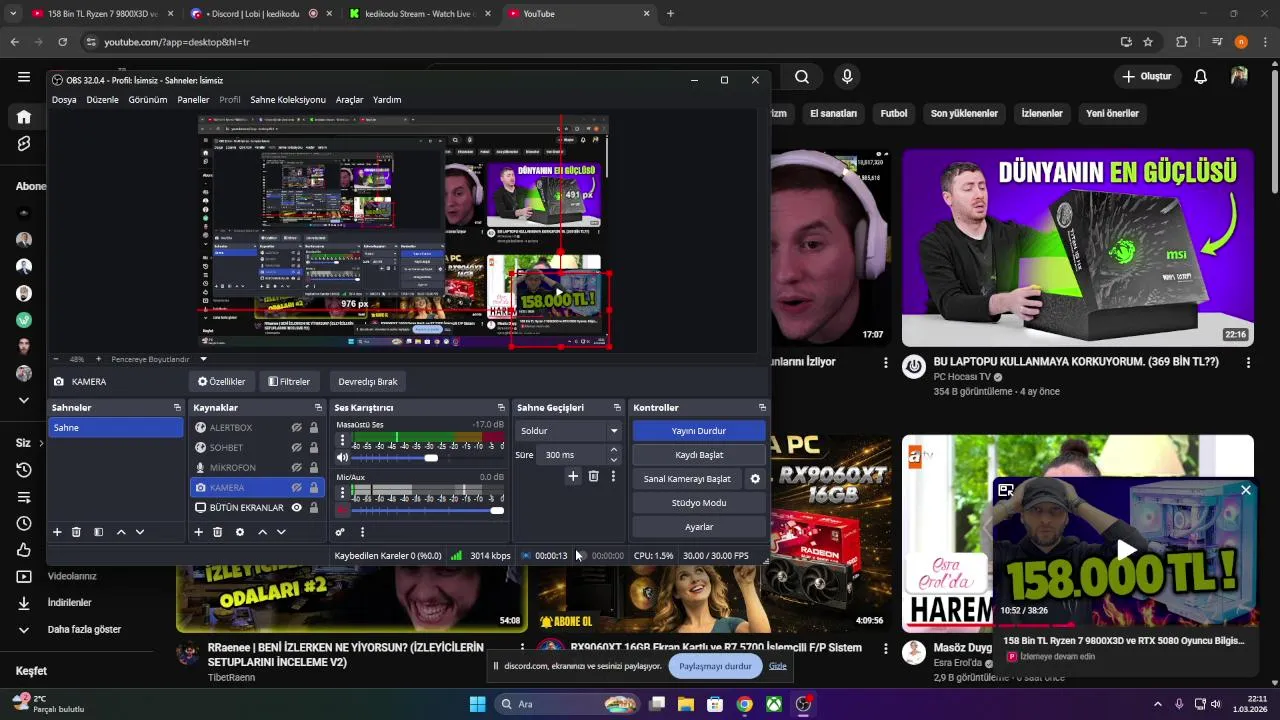Screen dimensions: 1280x720
Task: Toggle the lock on BÜTÜN EKRANLAR source
Action: coord(314,508)
